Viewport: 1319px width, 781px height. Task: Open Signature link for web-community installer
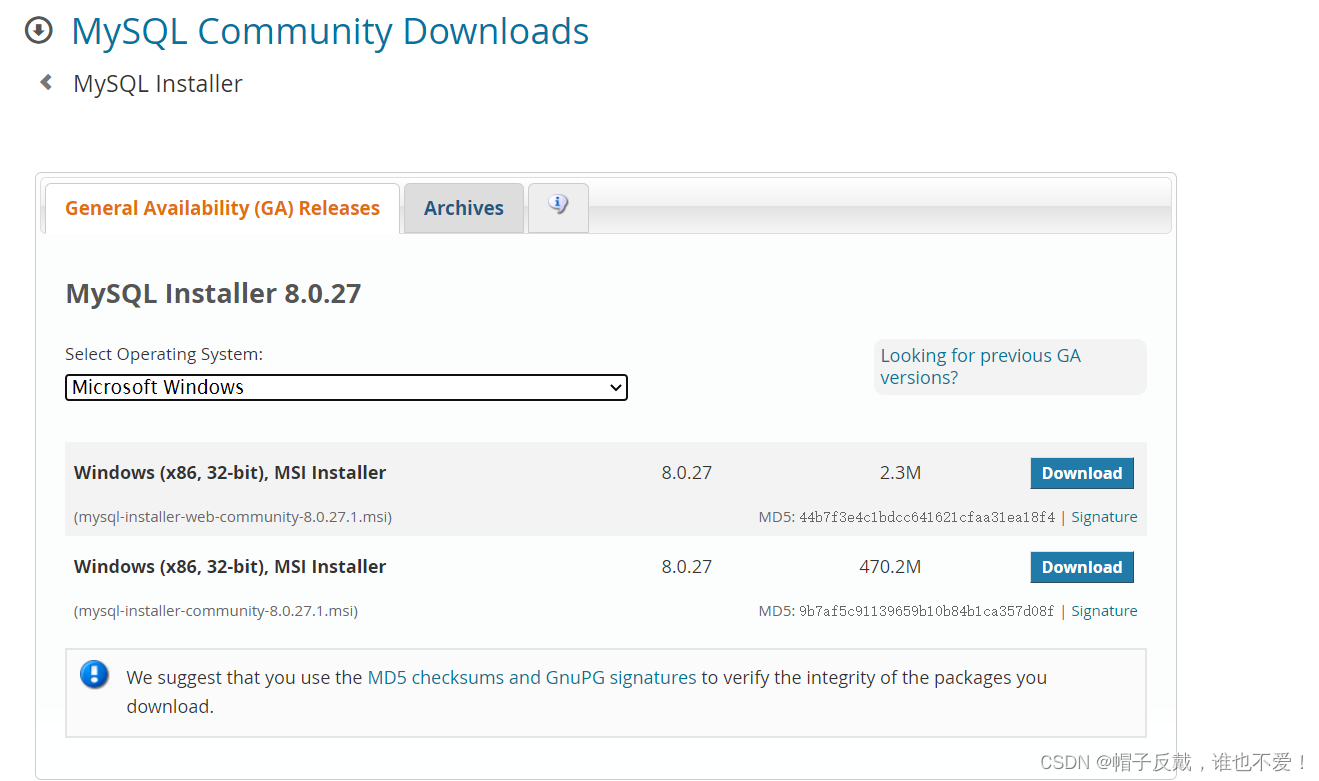coord(1104,517)
